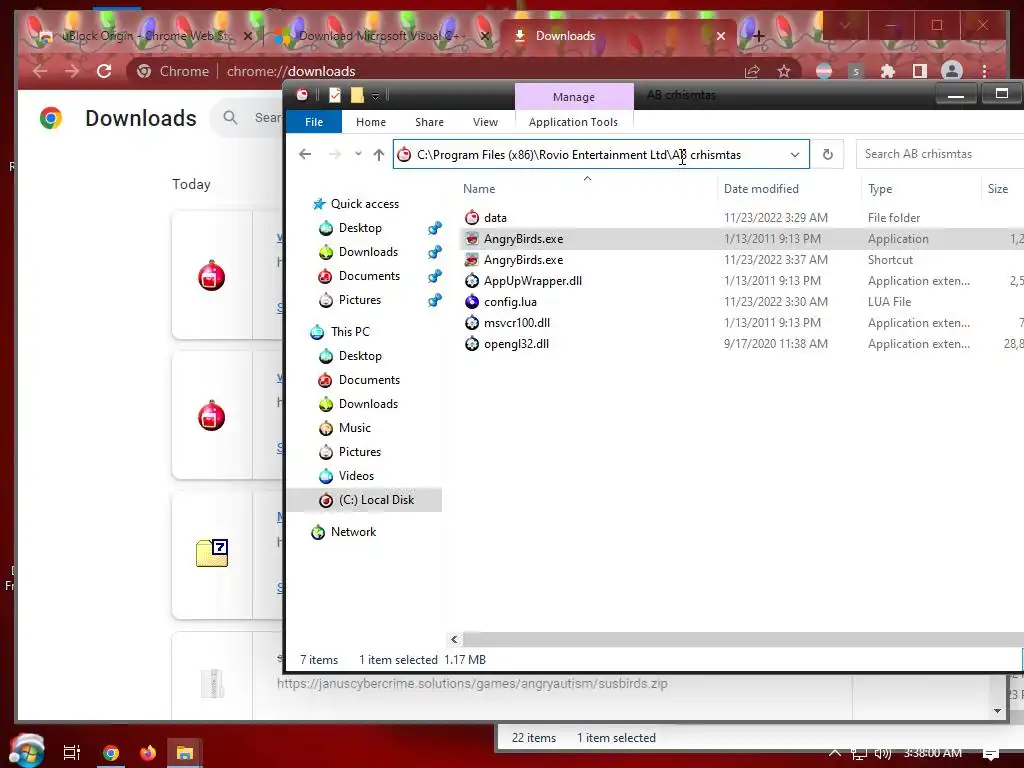Open Downloads under This PC
1024x768 pixels.
coord(368,404)
